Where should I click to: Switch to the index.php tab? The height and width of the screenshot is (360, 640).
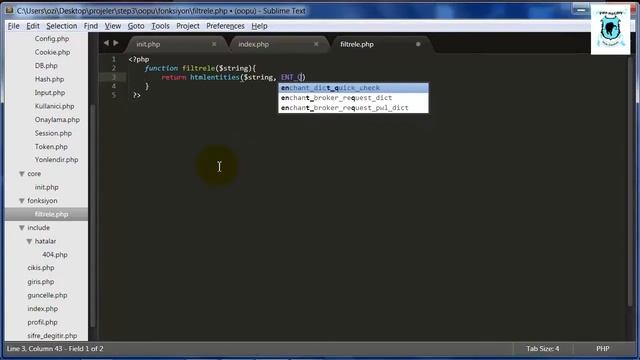(x=253, y=44)
